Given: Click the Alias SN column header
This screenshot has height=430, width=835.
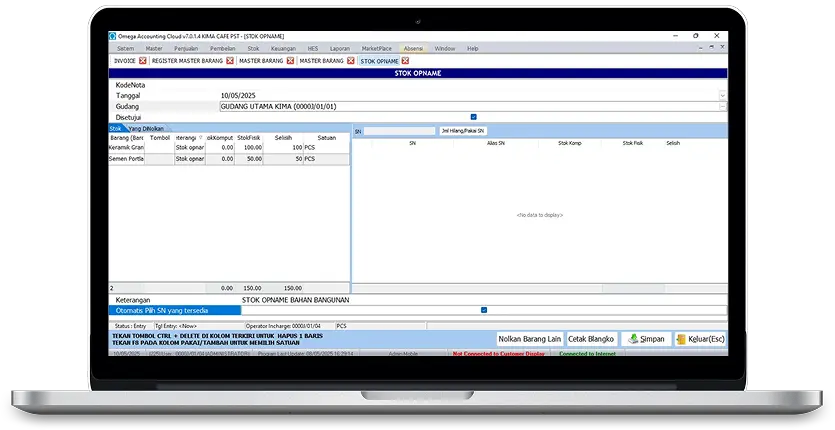Looking at the screenshot, I should click(496, 143).
